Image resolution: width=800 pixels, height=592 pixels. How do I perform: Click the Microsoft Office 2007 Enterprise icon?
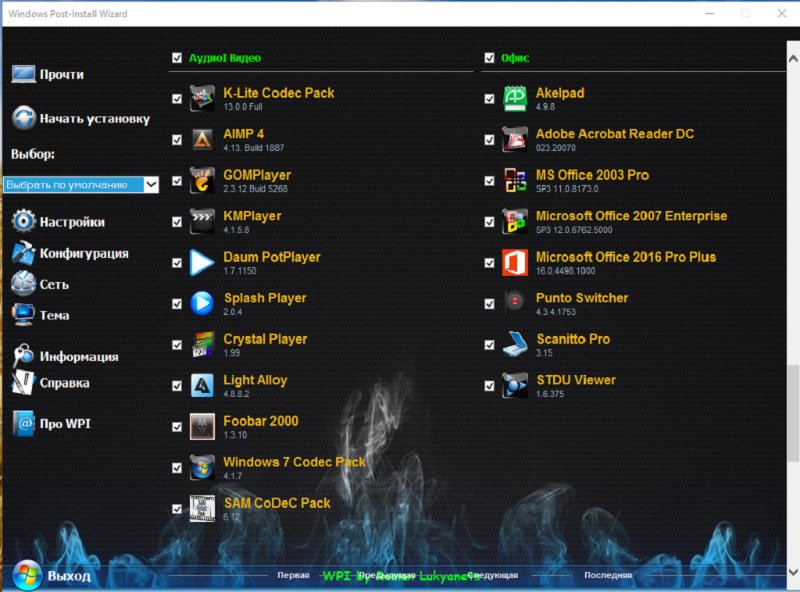(515, 221)
